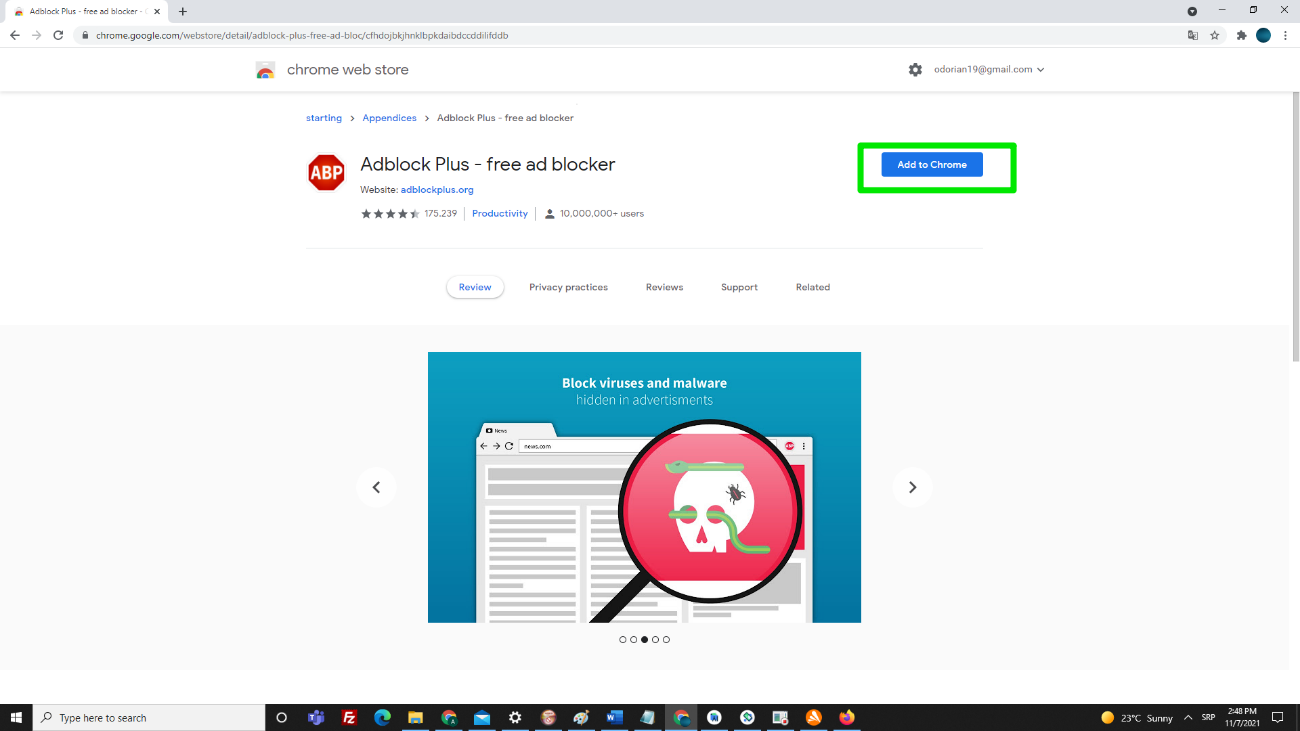Viewport: 1300px width, 731px height.
Task: Open the Extensions puzzle icon
Action: (x=1242, y=35)
